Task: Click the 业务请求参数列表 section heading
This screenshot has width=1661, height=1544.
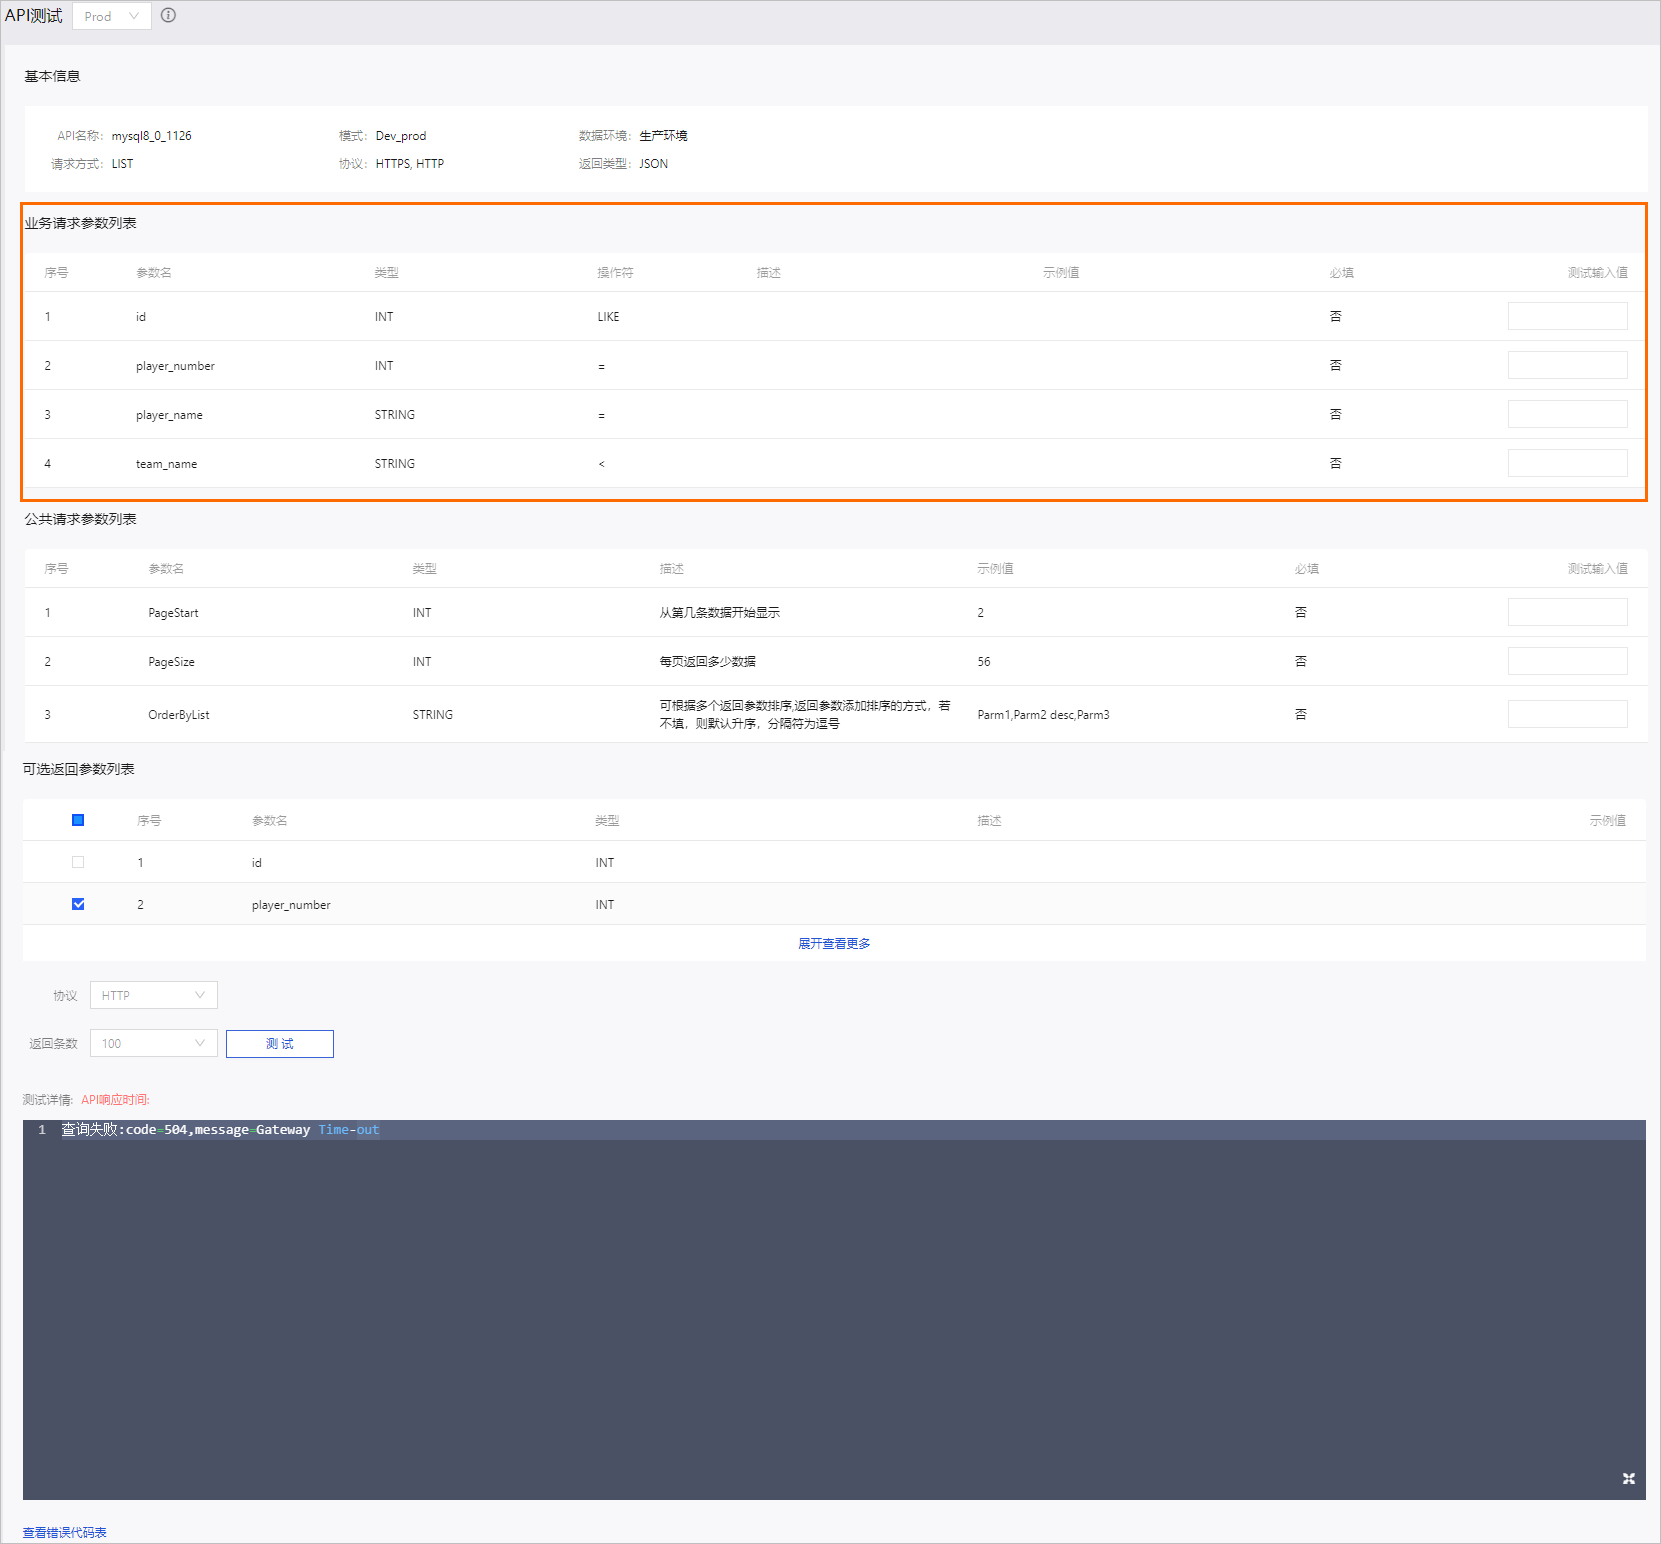Action: tap(80, 223)
